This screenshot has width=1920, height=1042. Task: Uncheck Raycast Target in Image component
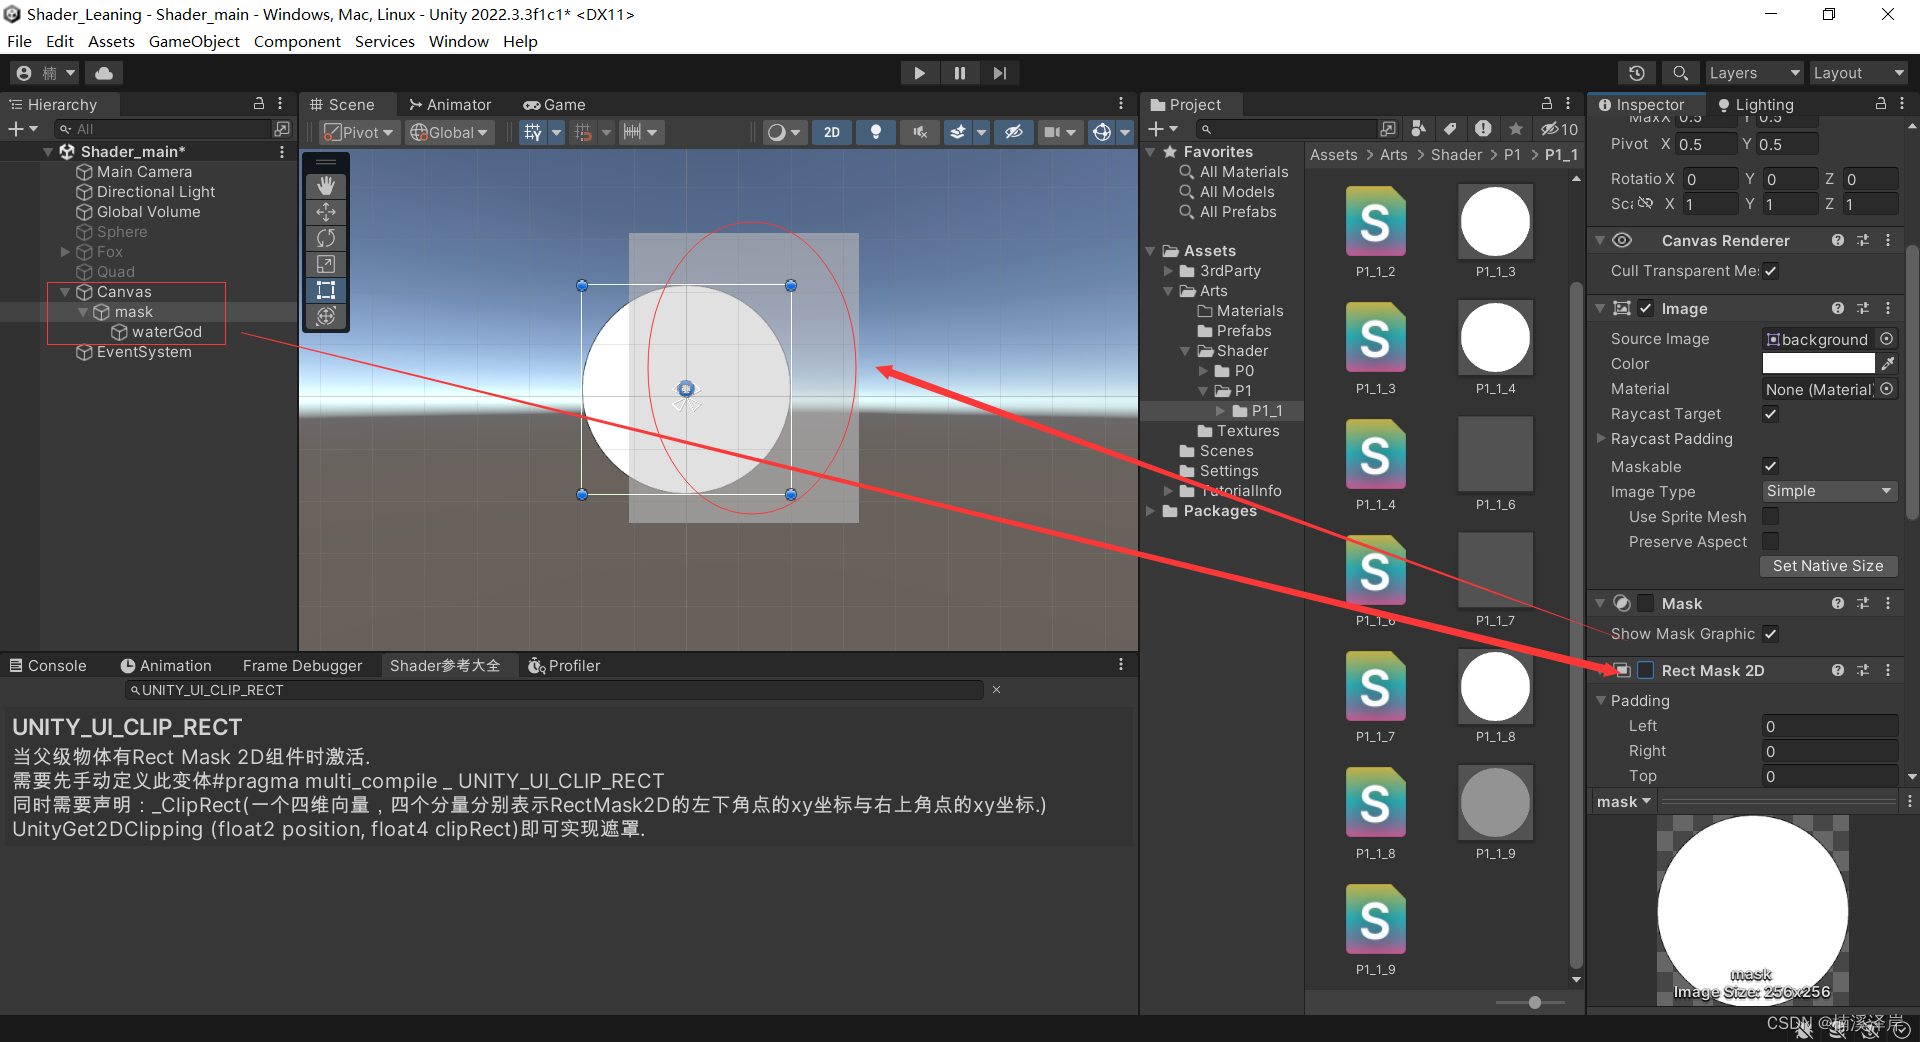point(1770,414)
